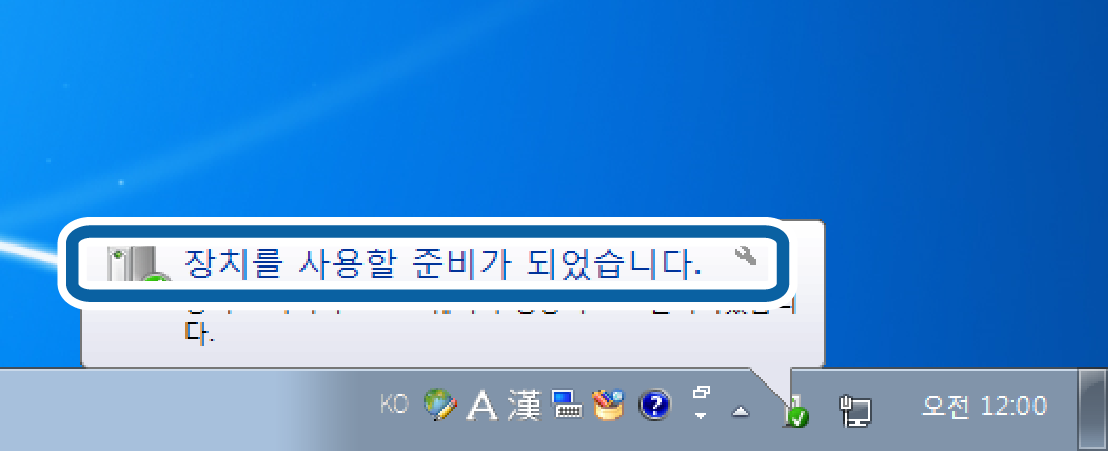Open the network connection tray icon

point(856,409)
